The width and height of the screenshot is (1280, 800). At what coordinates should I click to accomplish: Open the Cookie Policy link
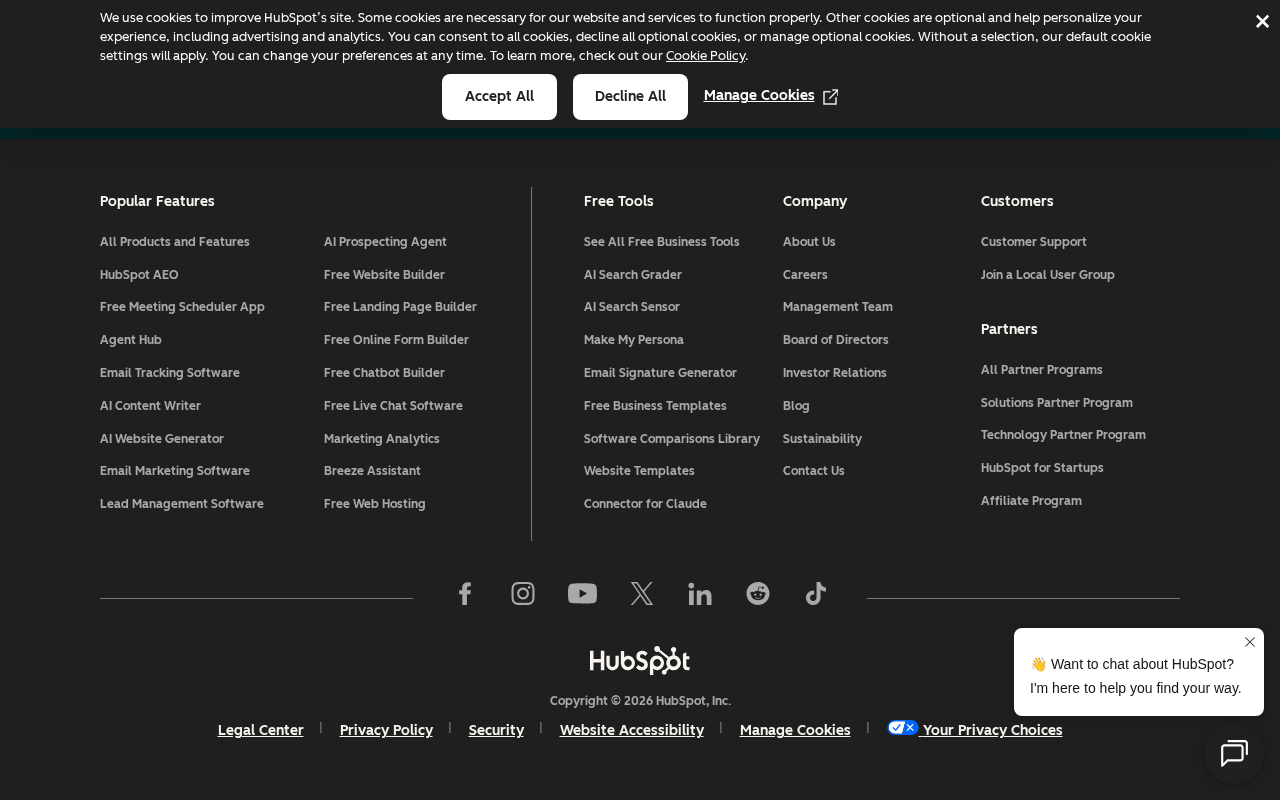point(705,56)
